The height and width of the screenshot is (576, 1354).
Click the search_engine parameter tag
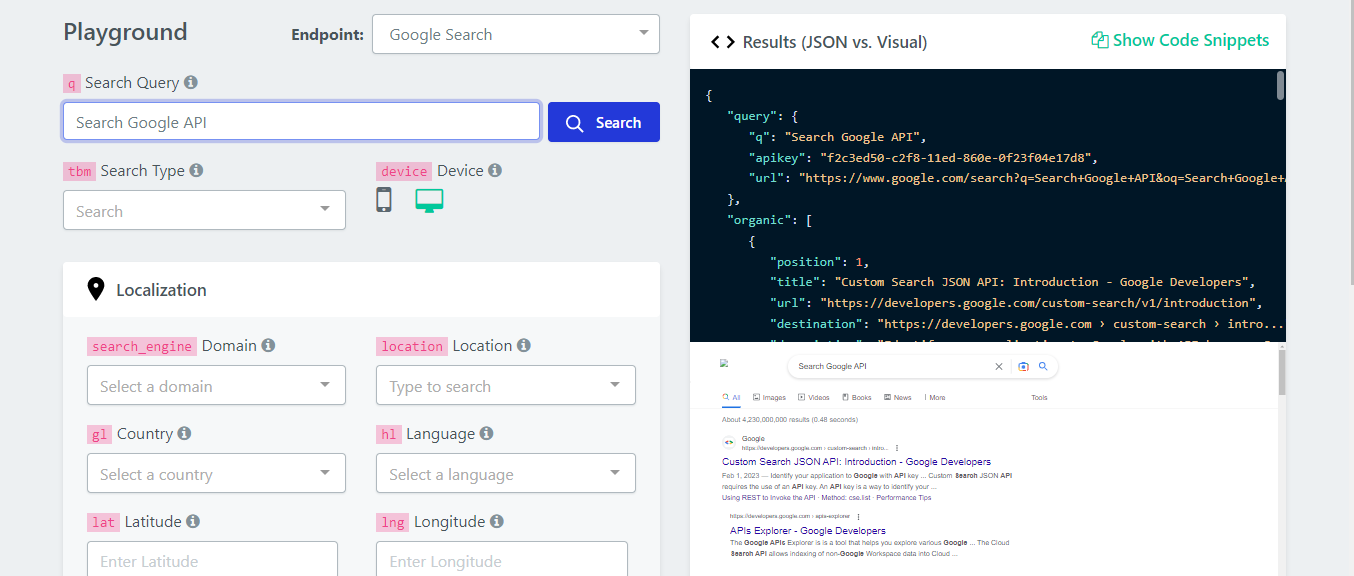(x=142, y=346)
